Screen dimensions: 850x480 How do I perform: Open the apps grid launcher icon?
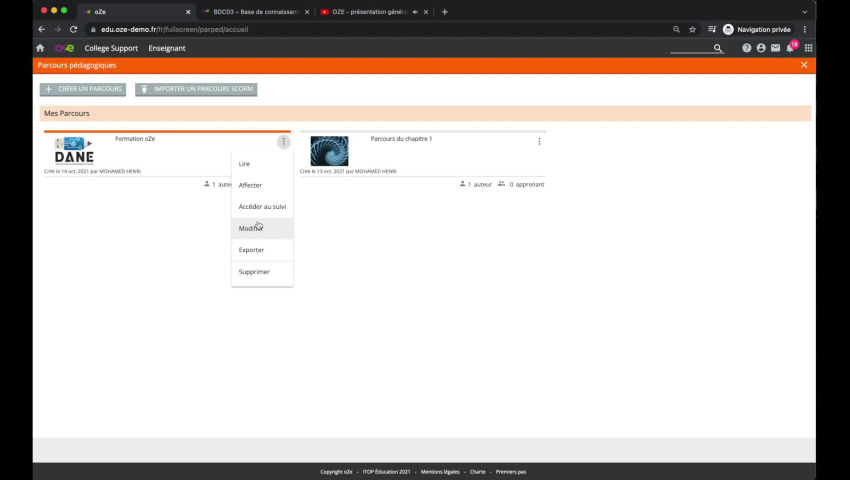[x=808, y=48]
